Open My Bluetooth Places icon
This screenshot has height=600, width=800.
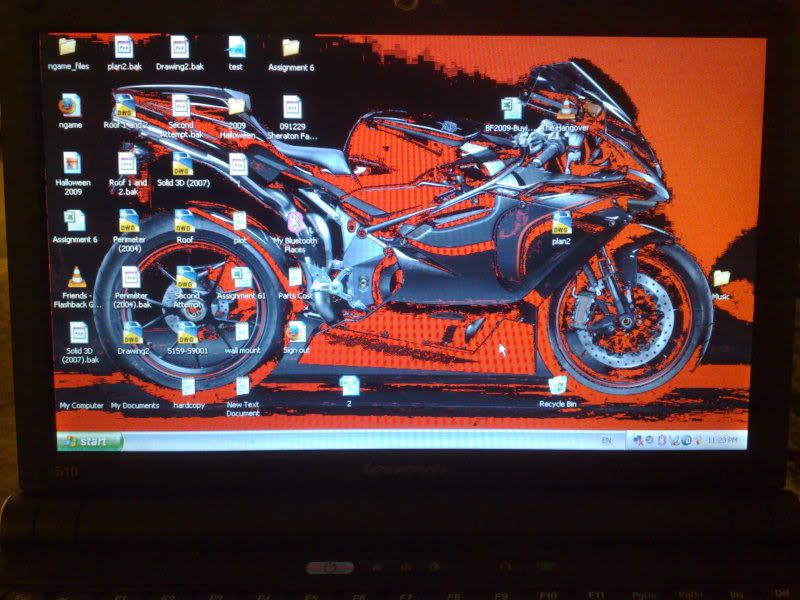pyautogui.click(x=294, y=222)
